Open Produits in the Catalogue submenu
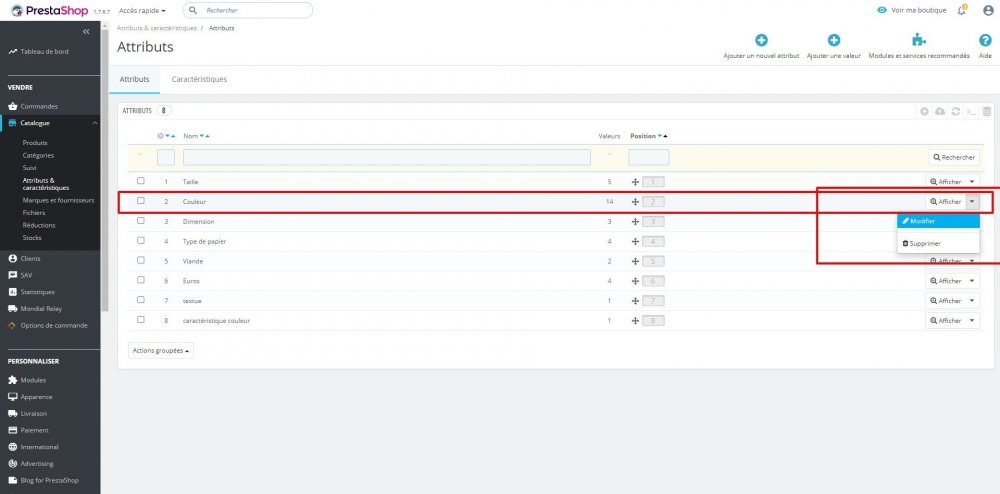The width and height of the screenshot is (1000, 494). (35, 143)
